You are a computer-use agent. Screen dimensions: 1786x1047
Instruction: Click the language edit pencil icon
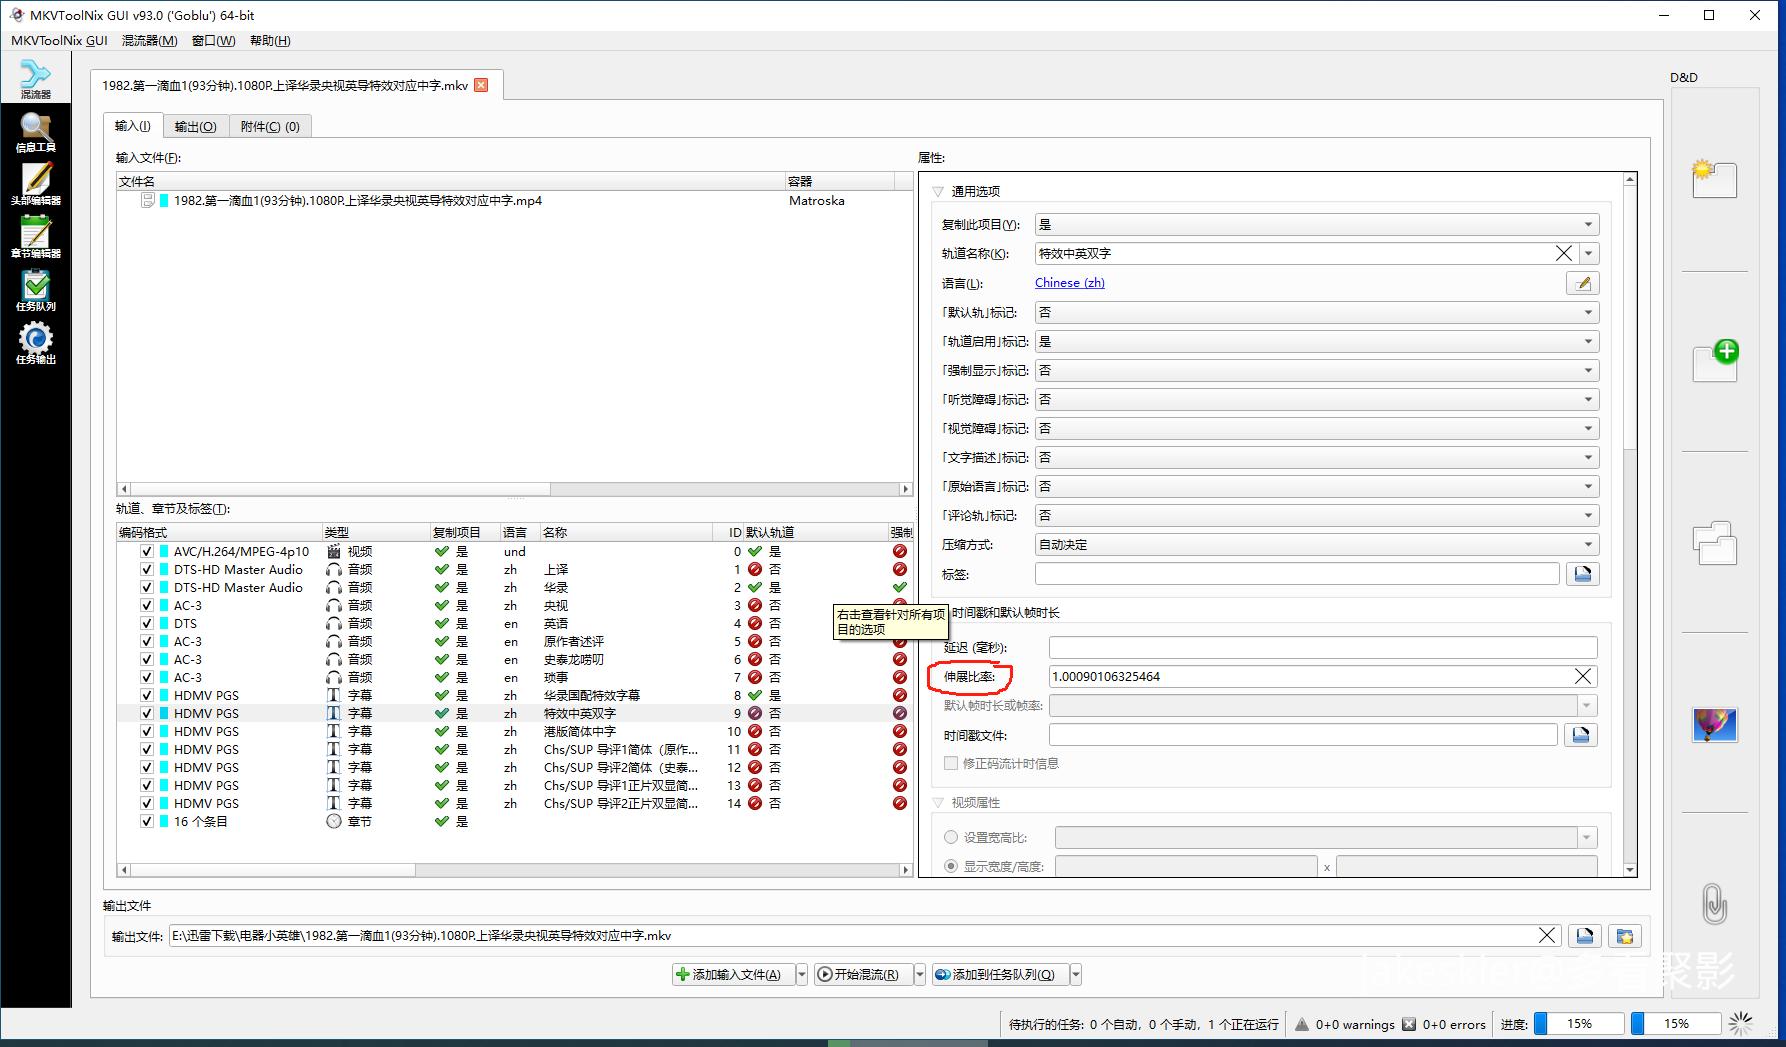tap(1582, 283)
